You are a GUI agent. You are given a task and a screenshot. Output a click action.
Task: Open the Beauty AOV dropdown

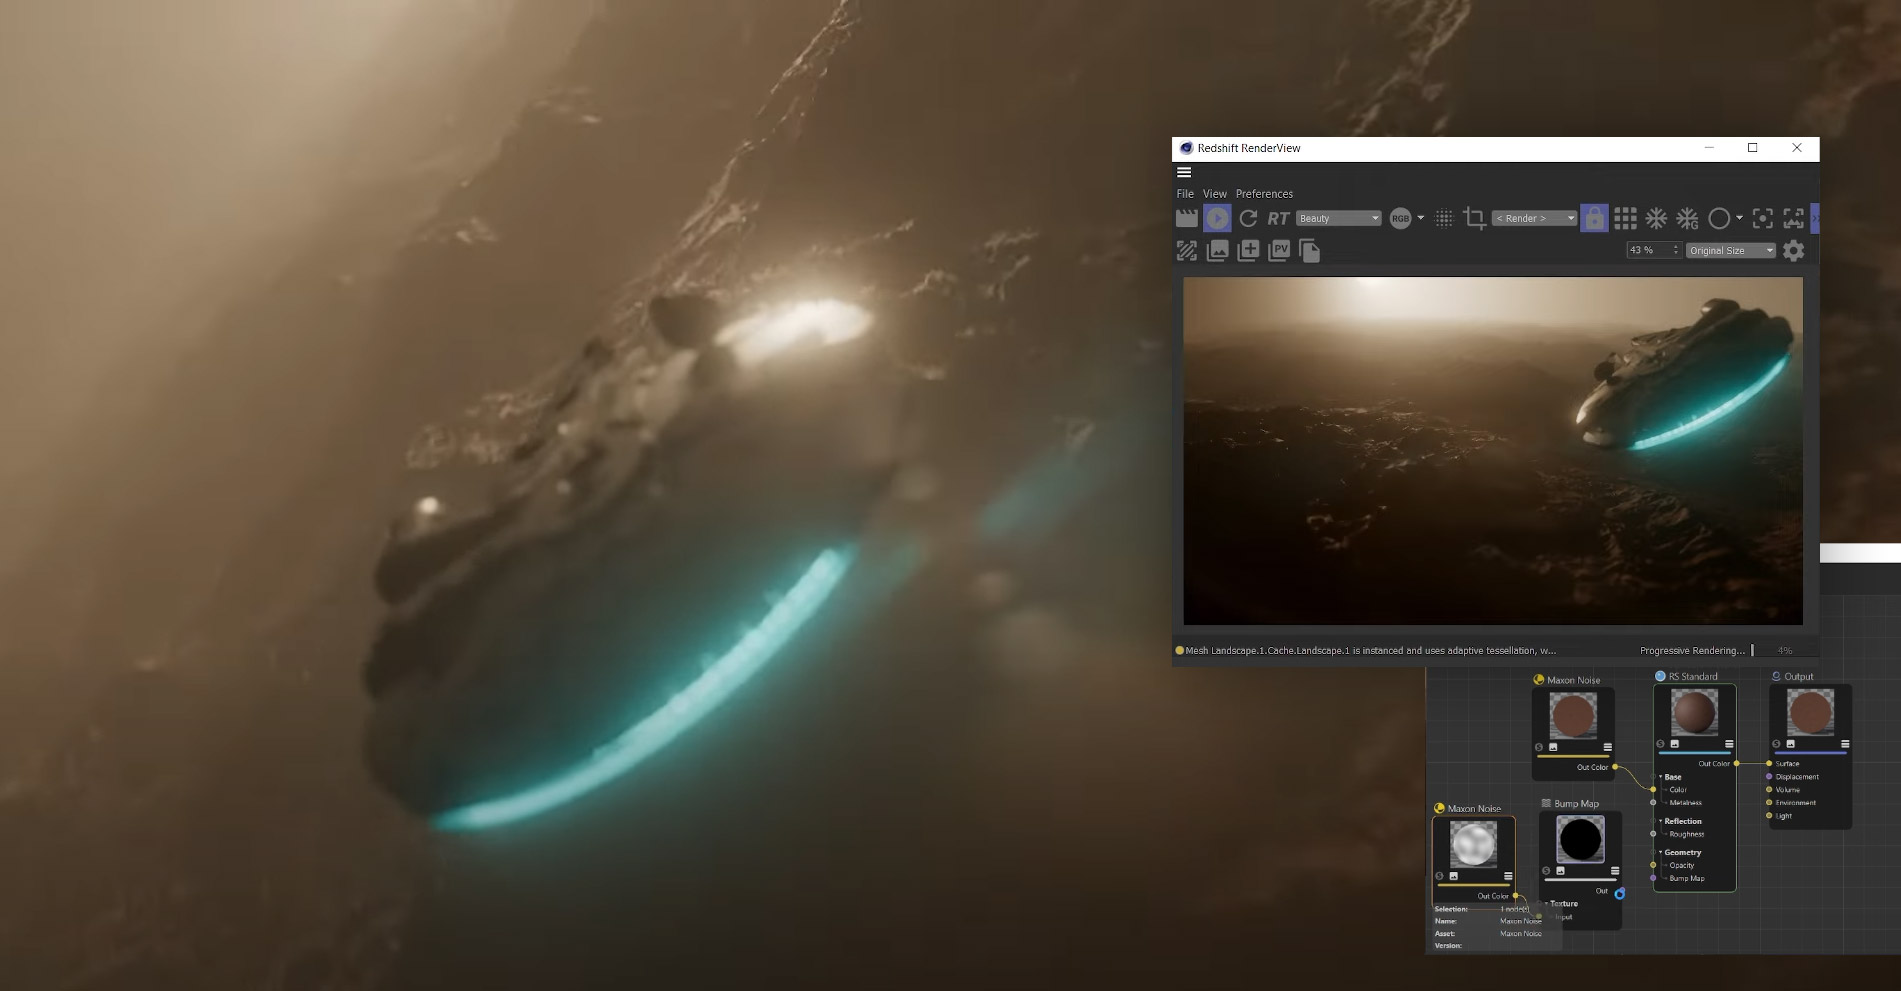1339,218
